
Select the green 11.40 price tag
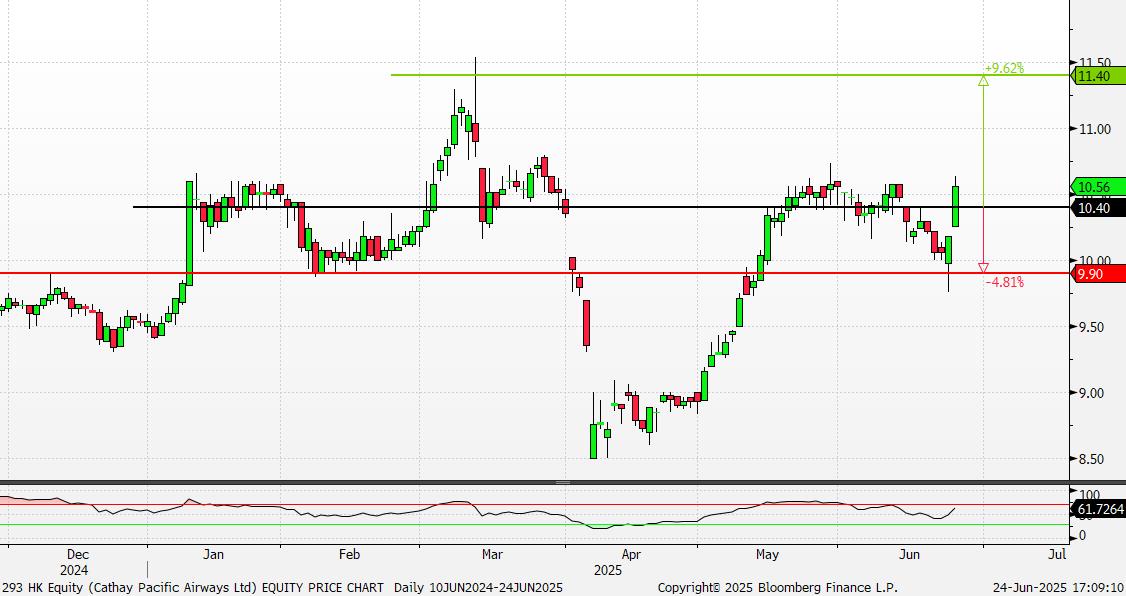[x=1098, y=76]
